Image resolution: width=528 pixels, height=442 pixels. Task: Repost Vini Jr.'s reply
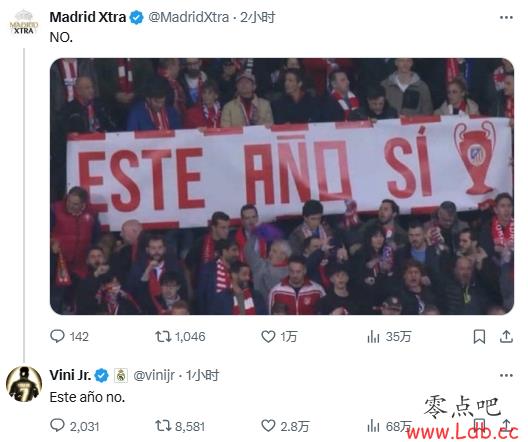180,426
